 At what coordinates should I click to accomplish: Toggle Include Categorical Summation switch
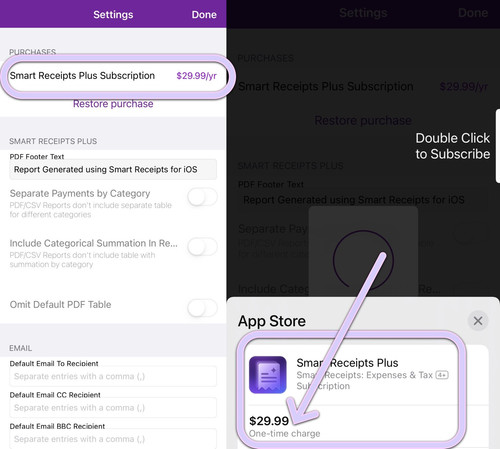202,247
